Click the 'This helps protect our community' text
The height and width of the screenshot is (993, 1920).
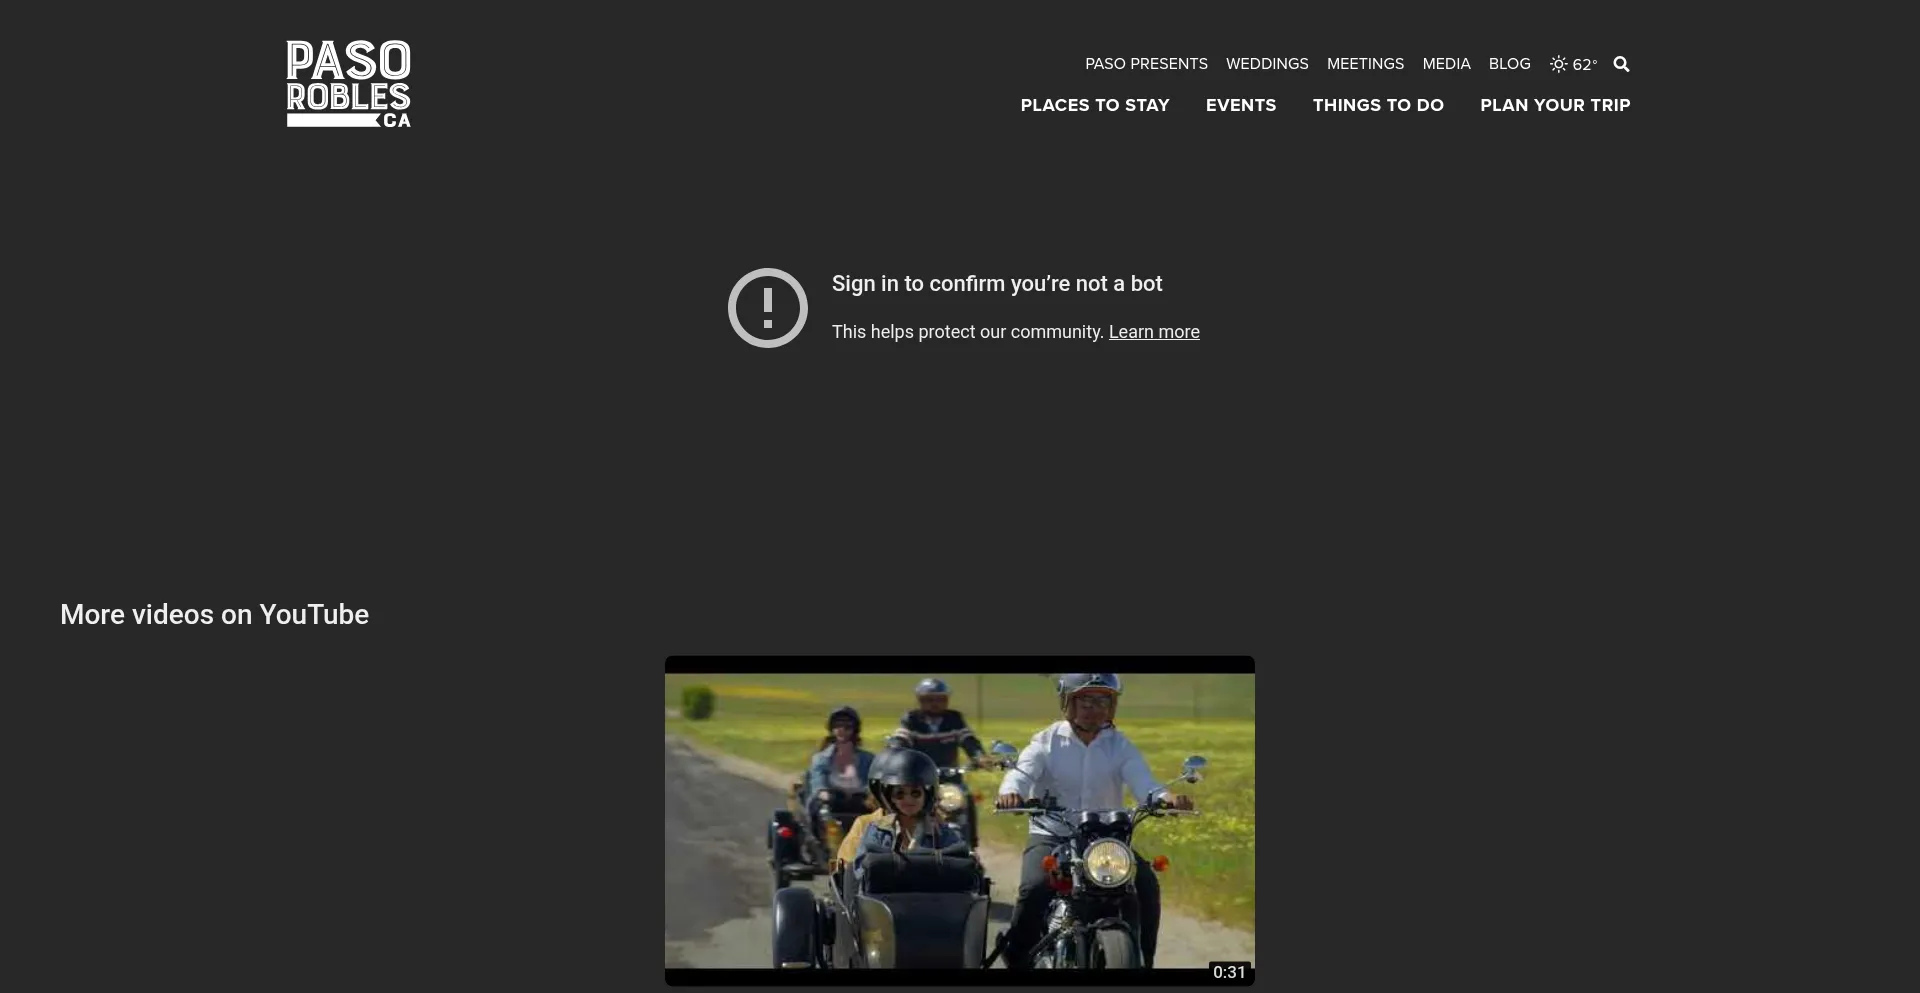(x=967, y=332)
